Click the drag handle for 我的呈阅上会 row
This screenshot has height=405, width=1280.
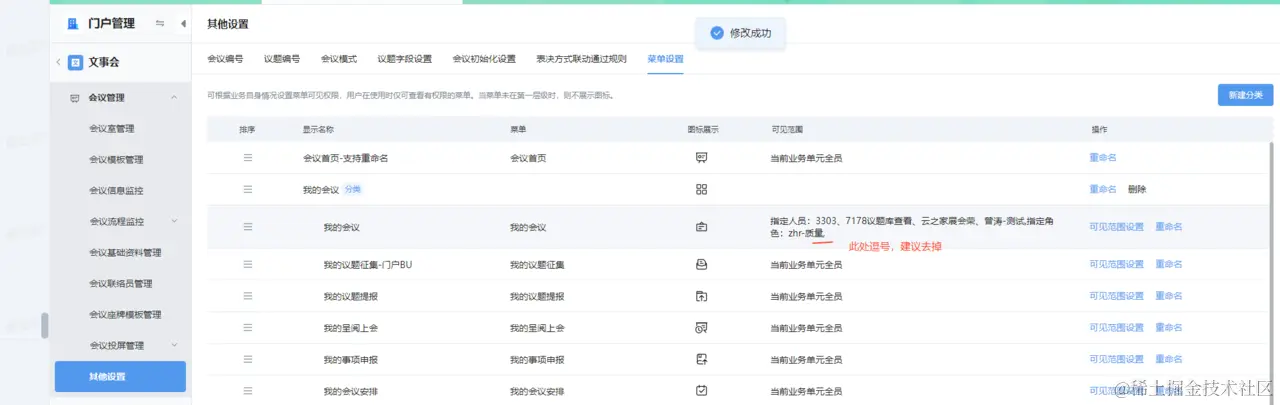click(248, 328)
